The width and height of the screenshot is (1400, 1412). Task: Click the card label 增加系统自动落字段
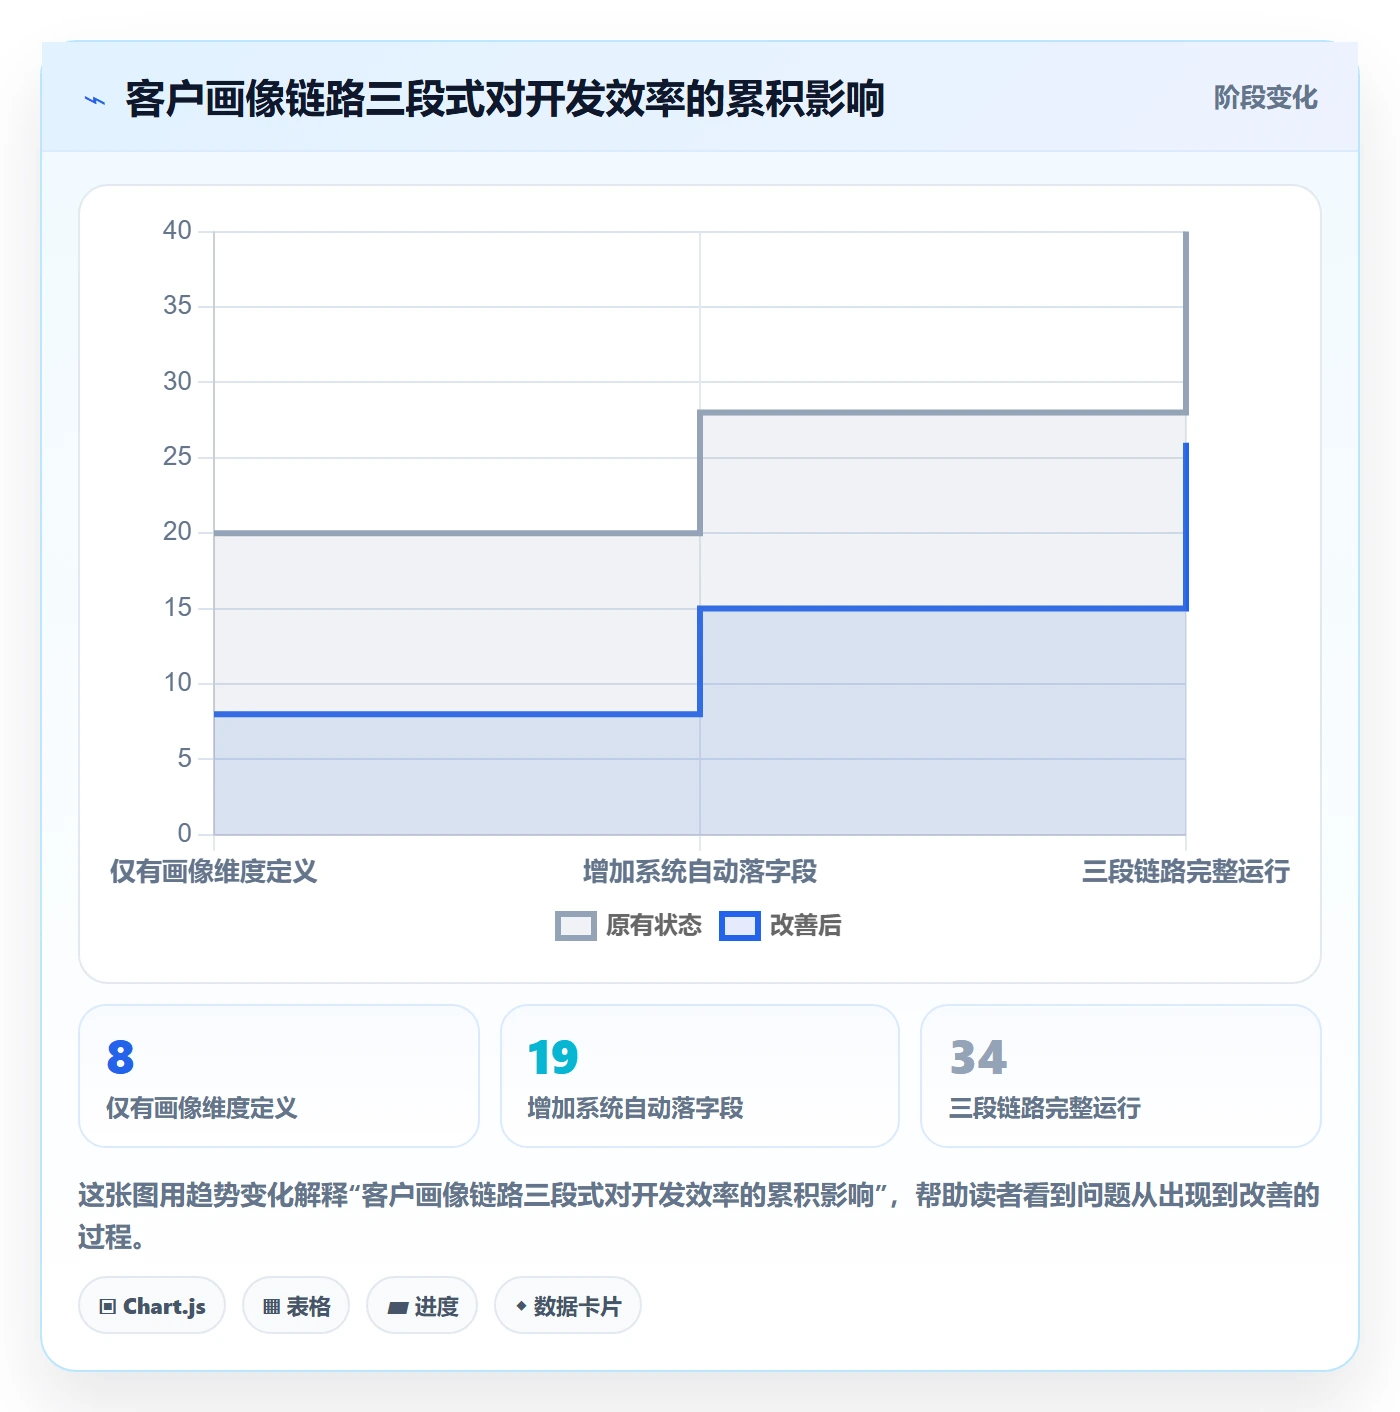point(635,1108)
